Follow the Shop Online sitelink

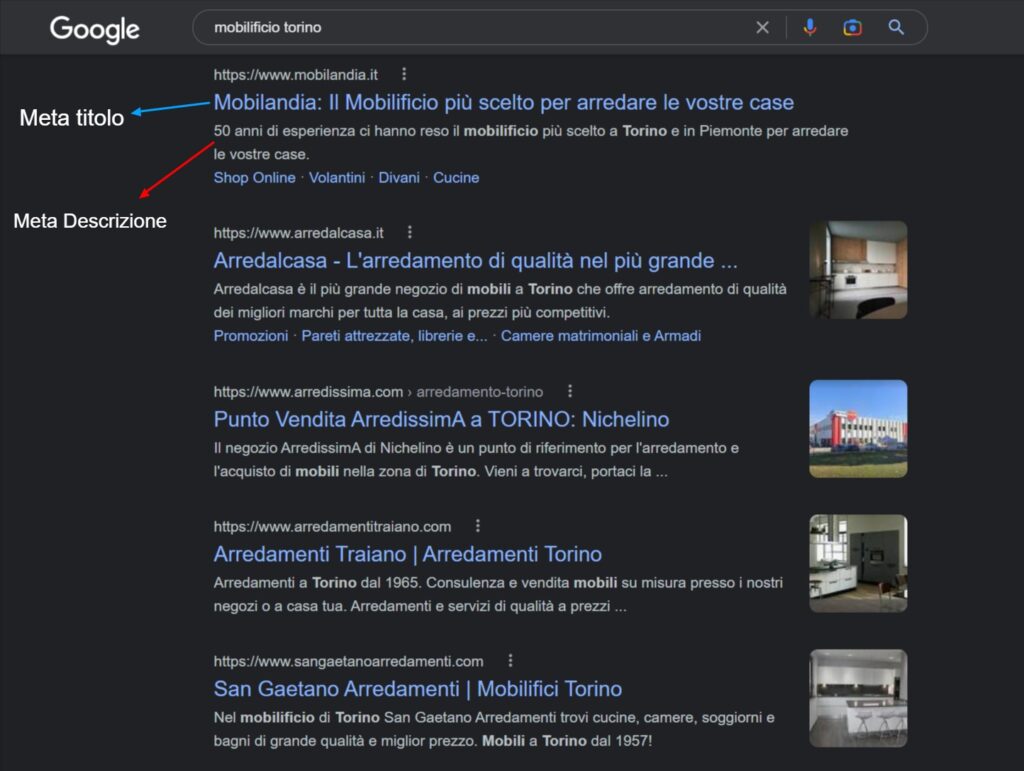[255, 178]
